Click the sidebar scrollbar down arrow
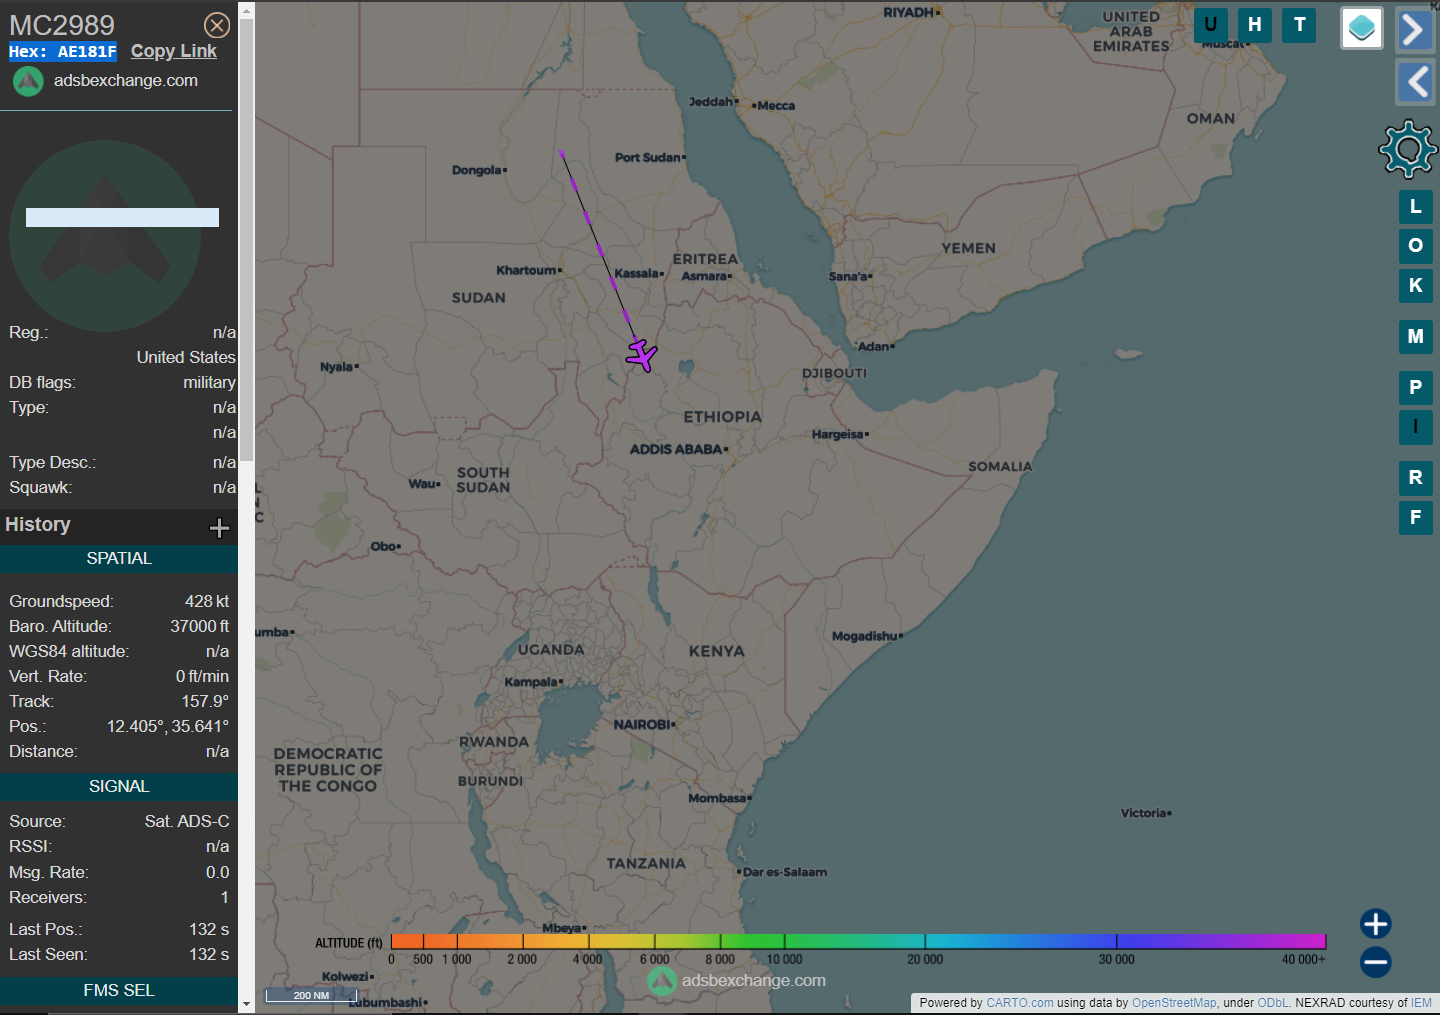1440x1015 pixels. tap(246, 1004)
